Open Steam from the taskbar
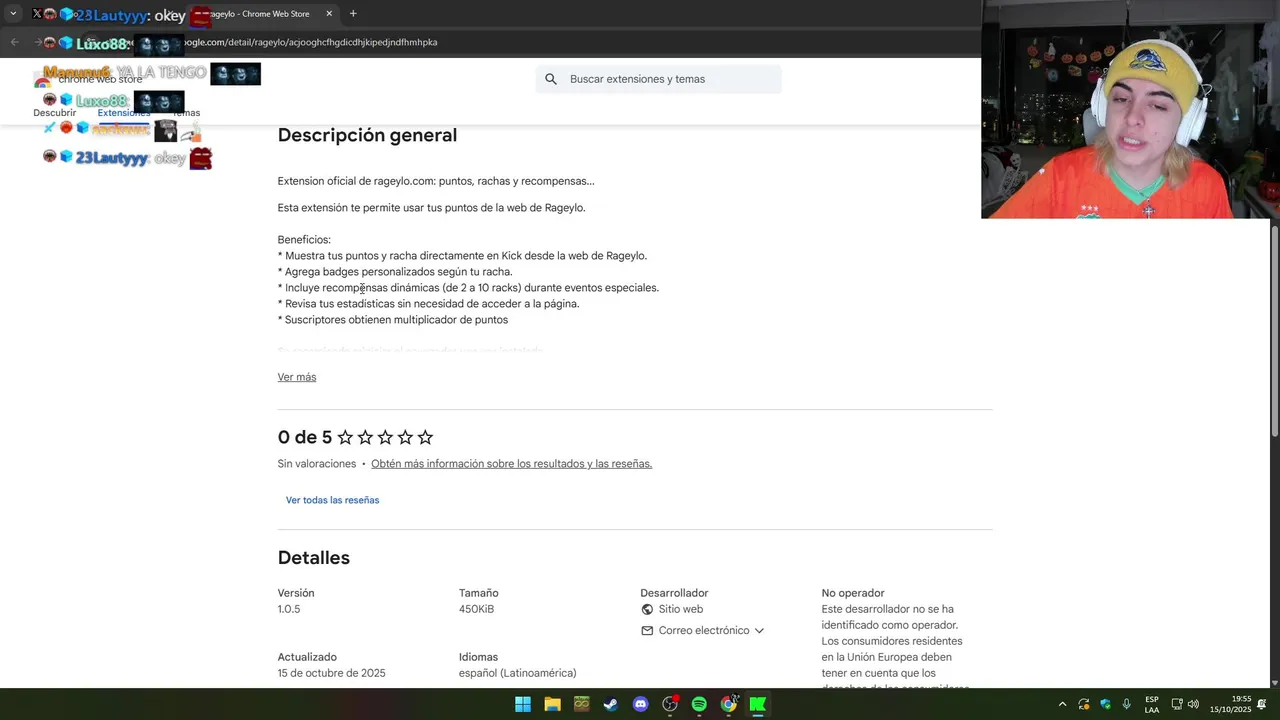 (611, 704)
